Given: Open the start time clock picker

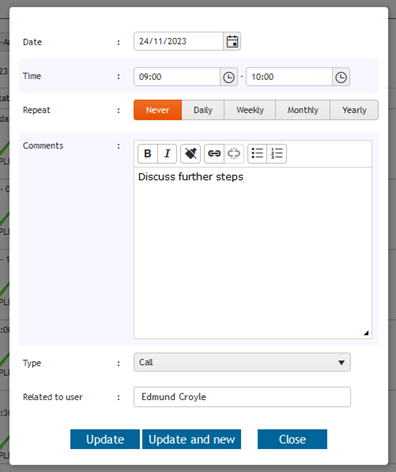Looking at the screenshot, I should click(229, 77).
